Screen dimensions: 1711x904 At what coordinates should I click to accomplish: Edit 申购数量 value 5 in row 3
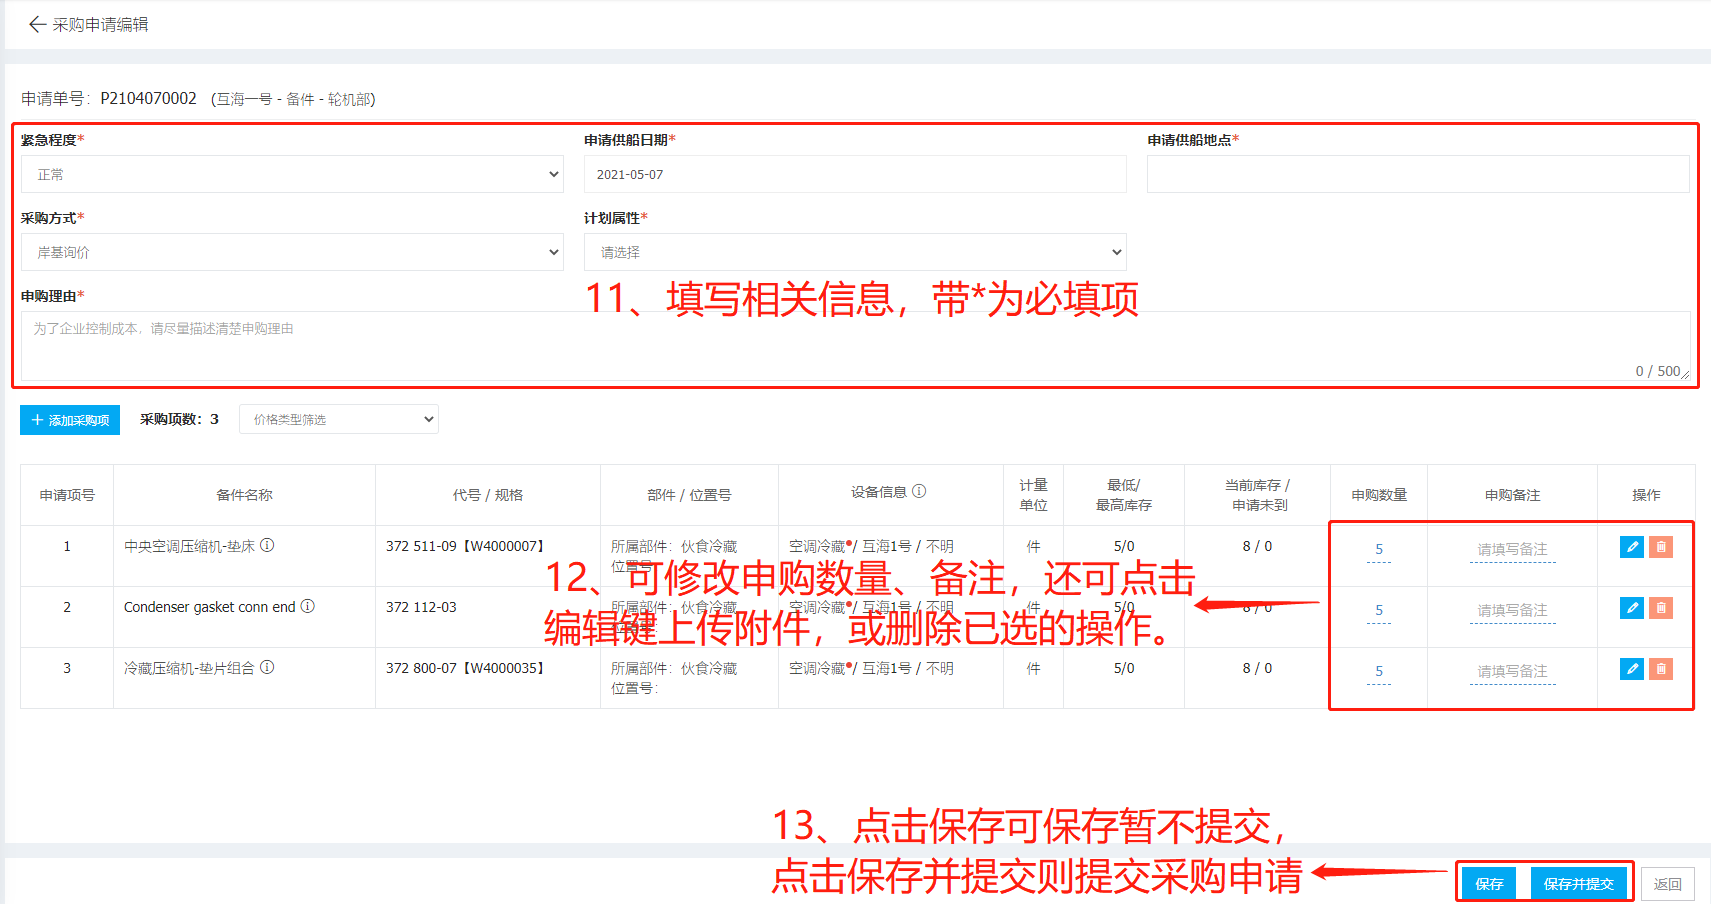pos(1379,672)
